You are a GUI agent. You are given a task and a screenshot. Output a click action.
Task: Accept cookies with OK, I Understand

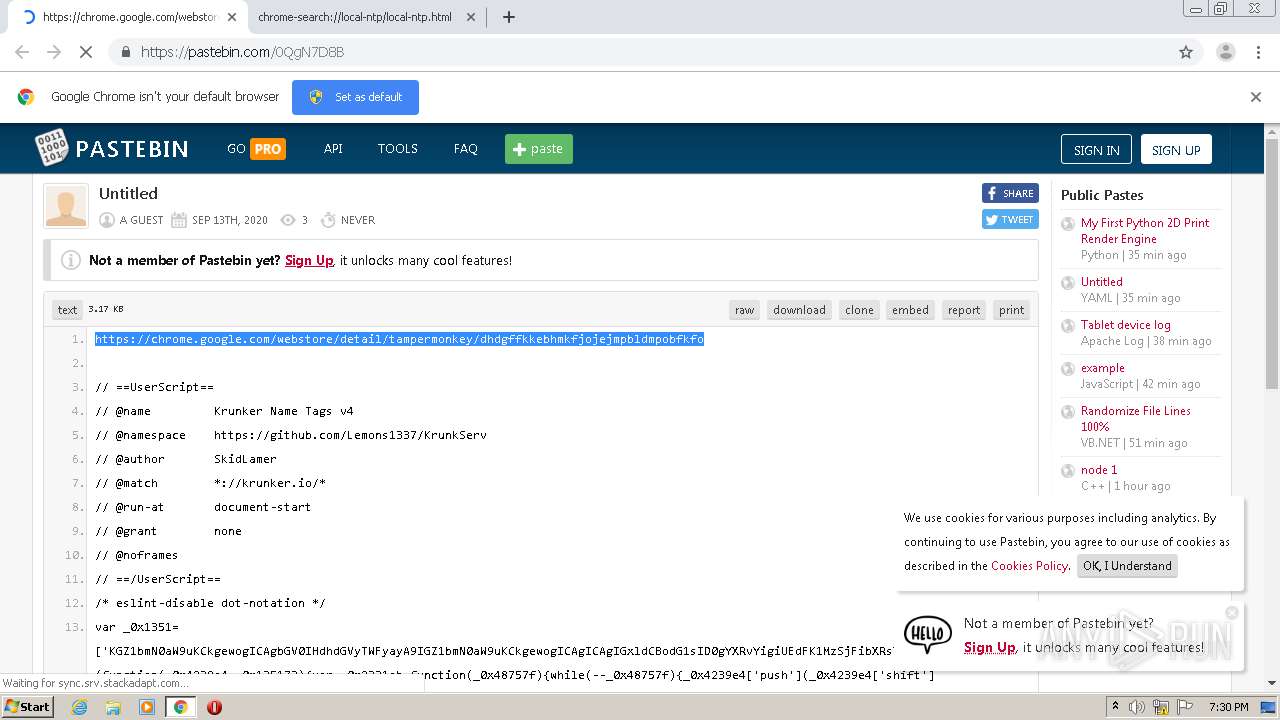pos(1127,566)
